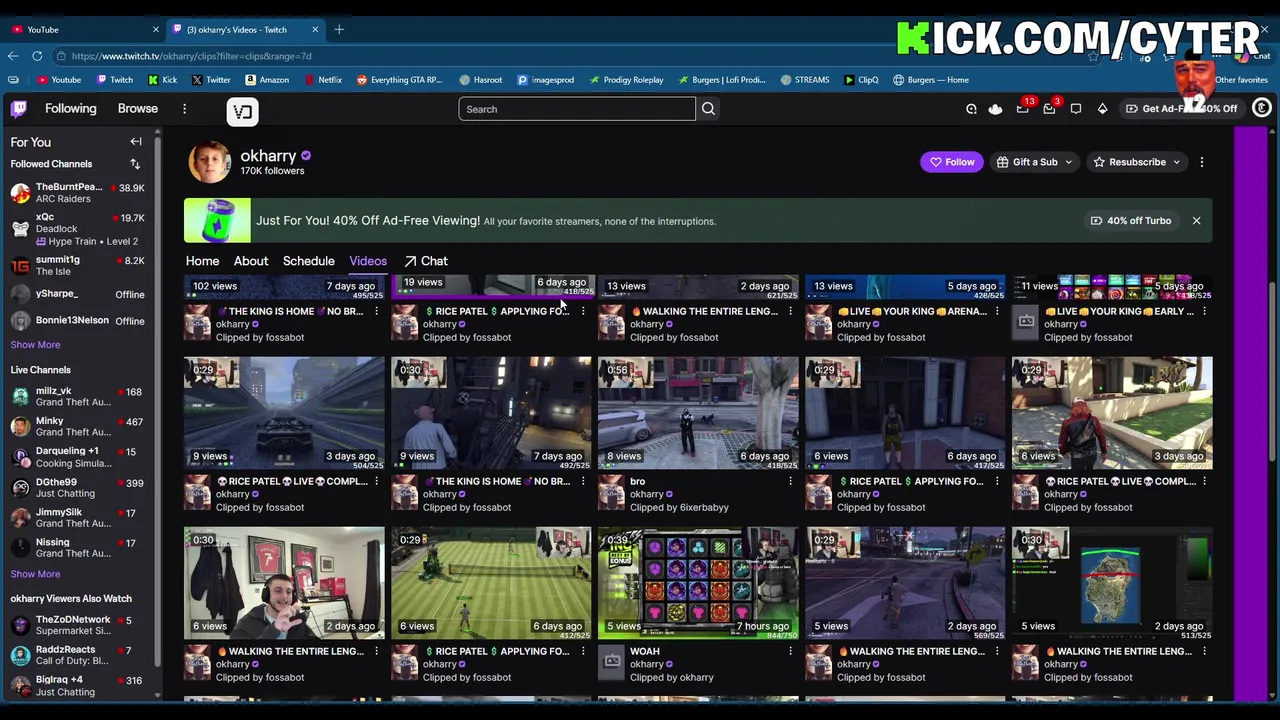Open the Twitter bookmark
Screen dimensions: 1280x720
(211, 80)
